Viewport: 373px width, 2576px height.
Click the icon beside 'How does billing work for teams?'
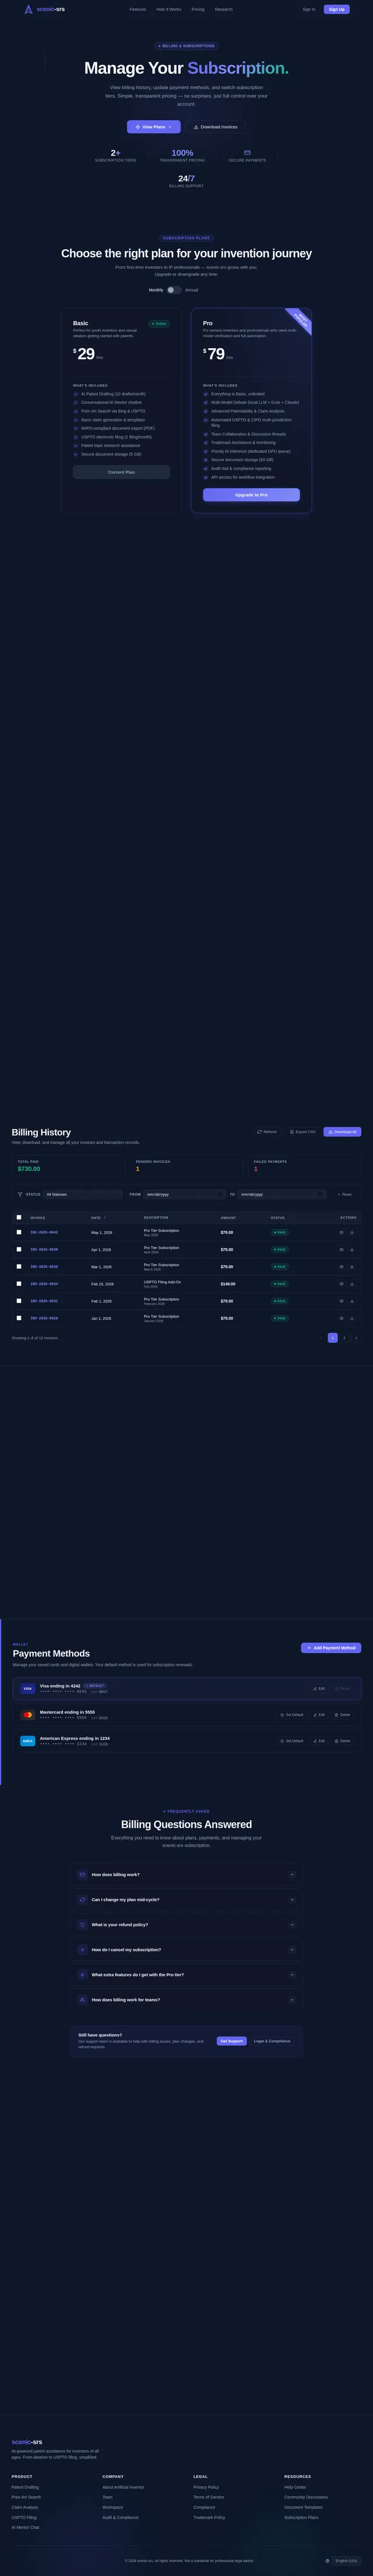(82, 2000)
